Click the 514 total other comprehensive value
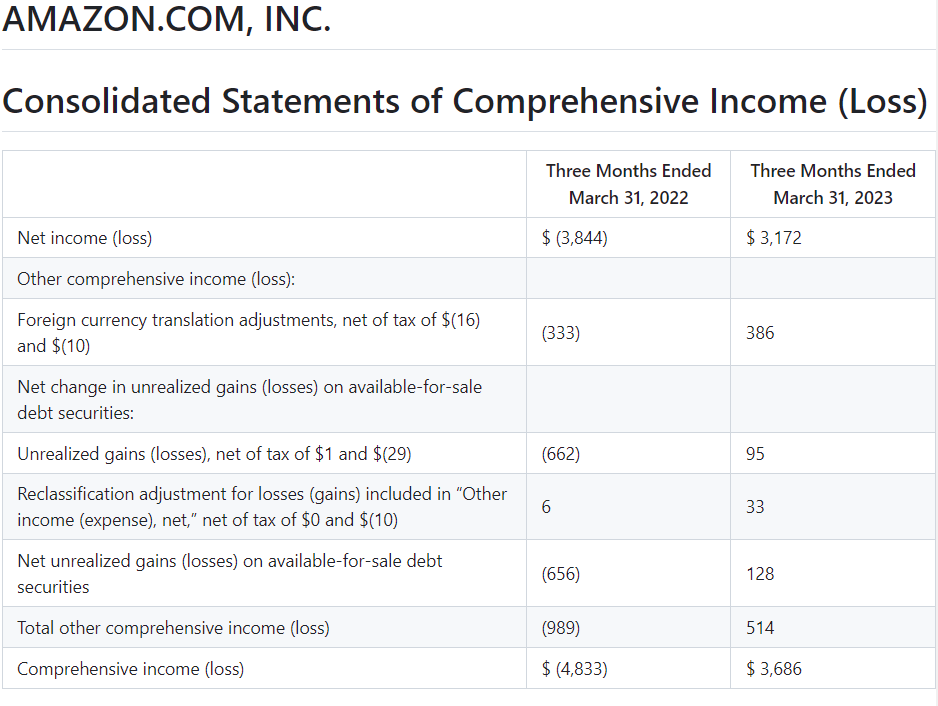Viewport: 938px width, 706px height. tap(760, 628)
